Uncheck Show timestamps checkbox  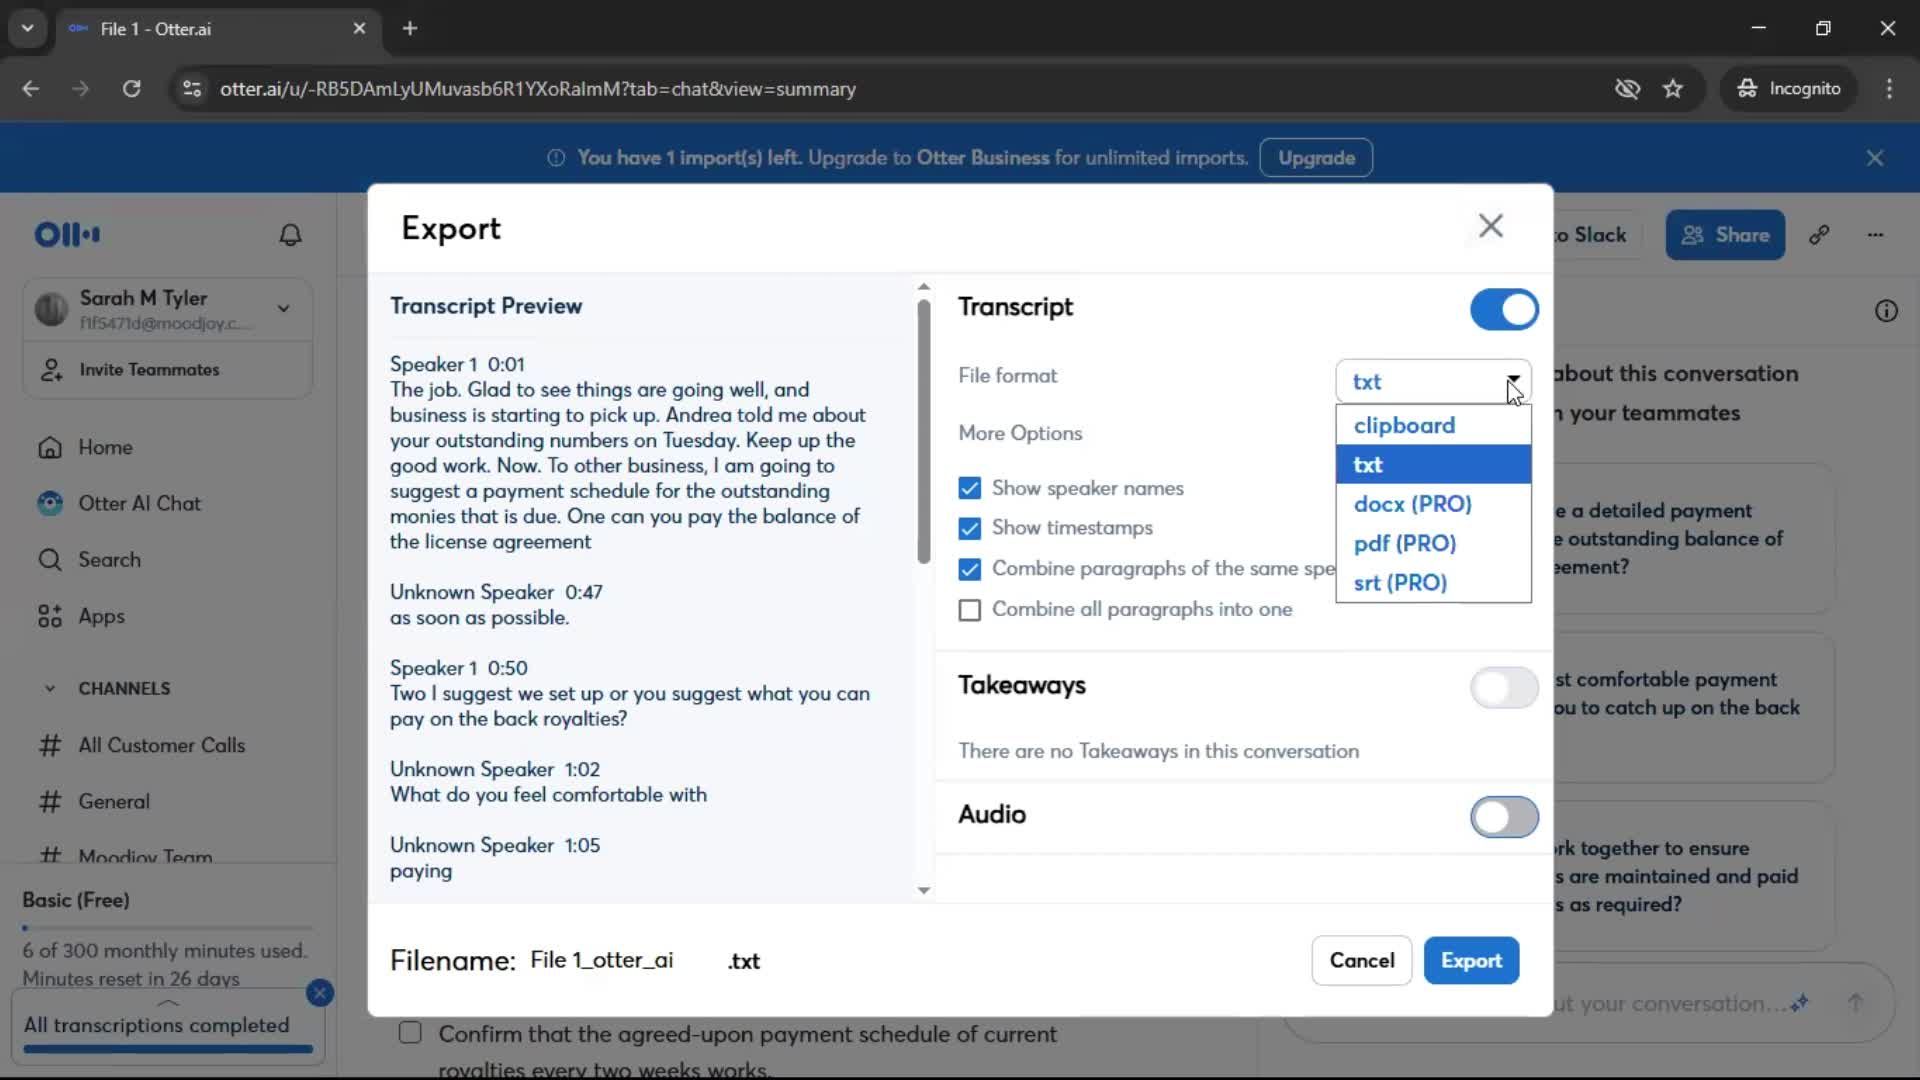(969, 528)
